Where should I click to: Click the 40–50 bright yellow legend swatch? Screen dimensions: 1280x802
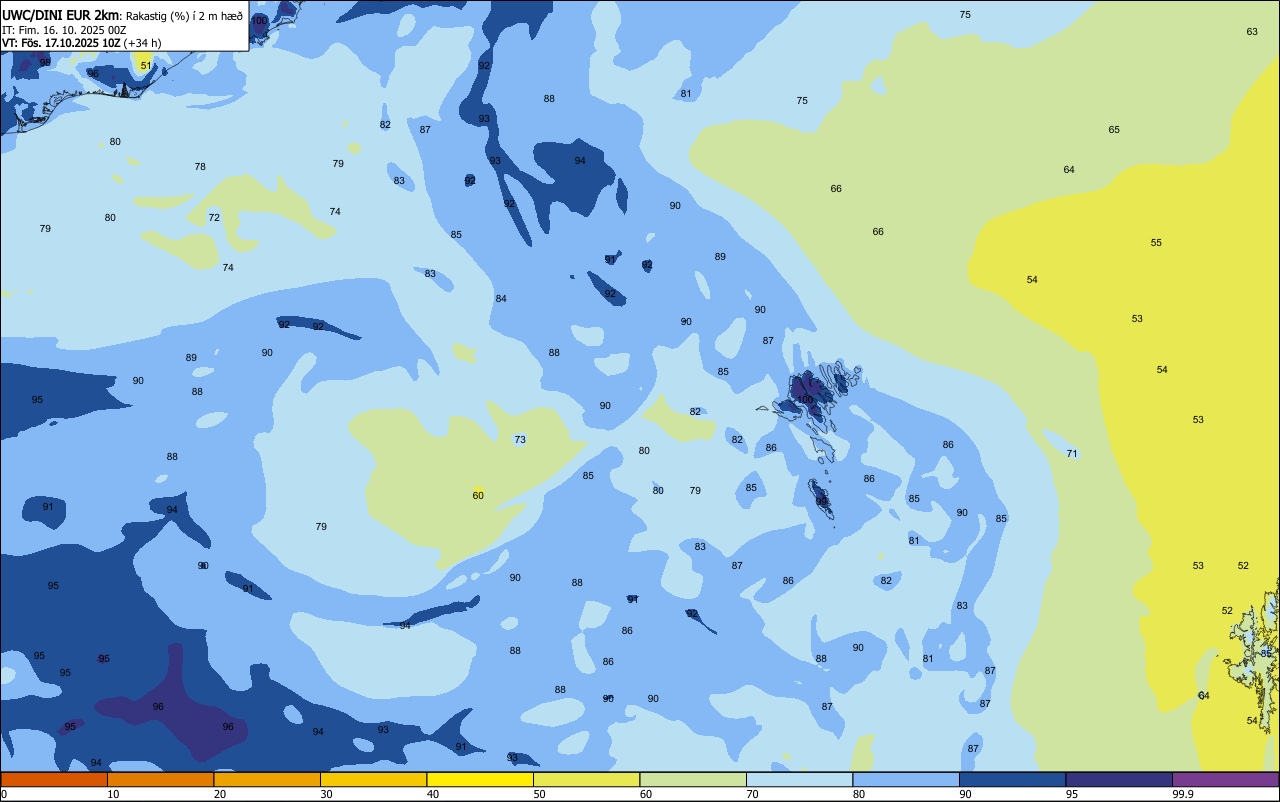(x=480, y=780)
